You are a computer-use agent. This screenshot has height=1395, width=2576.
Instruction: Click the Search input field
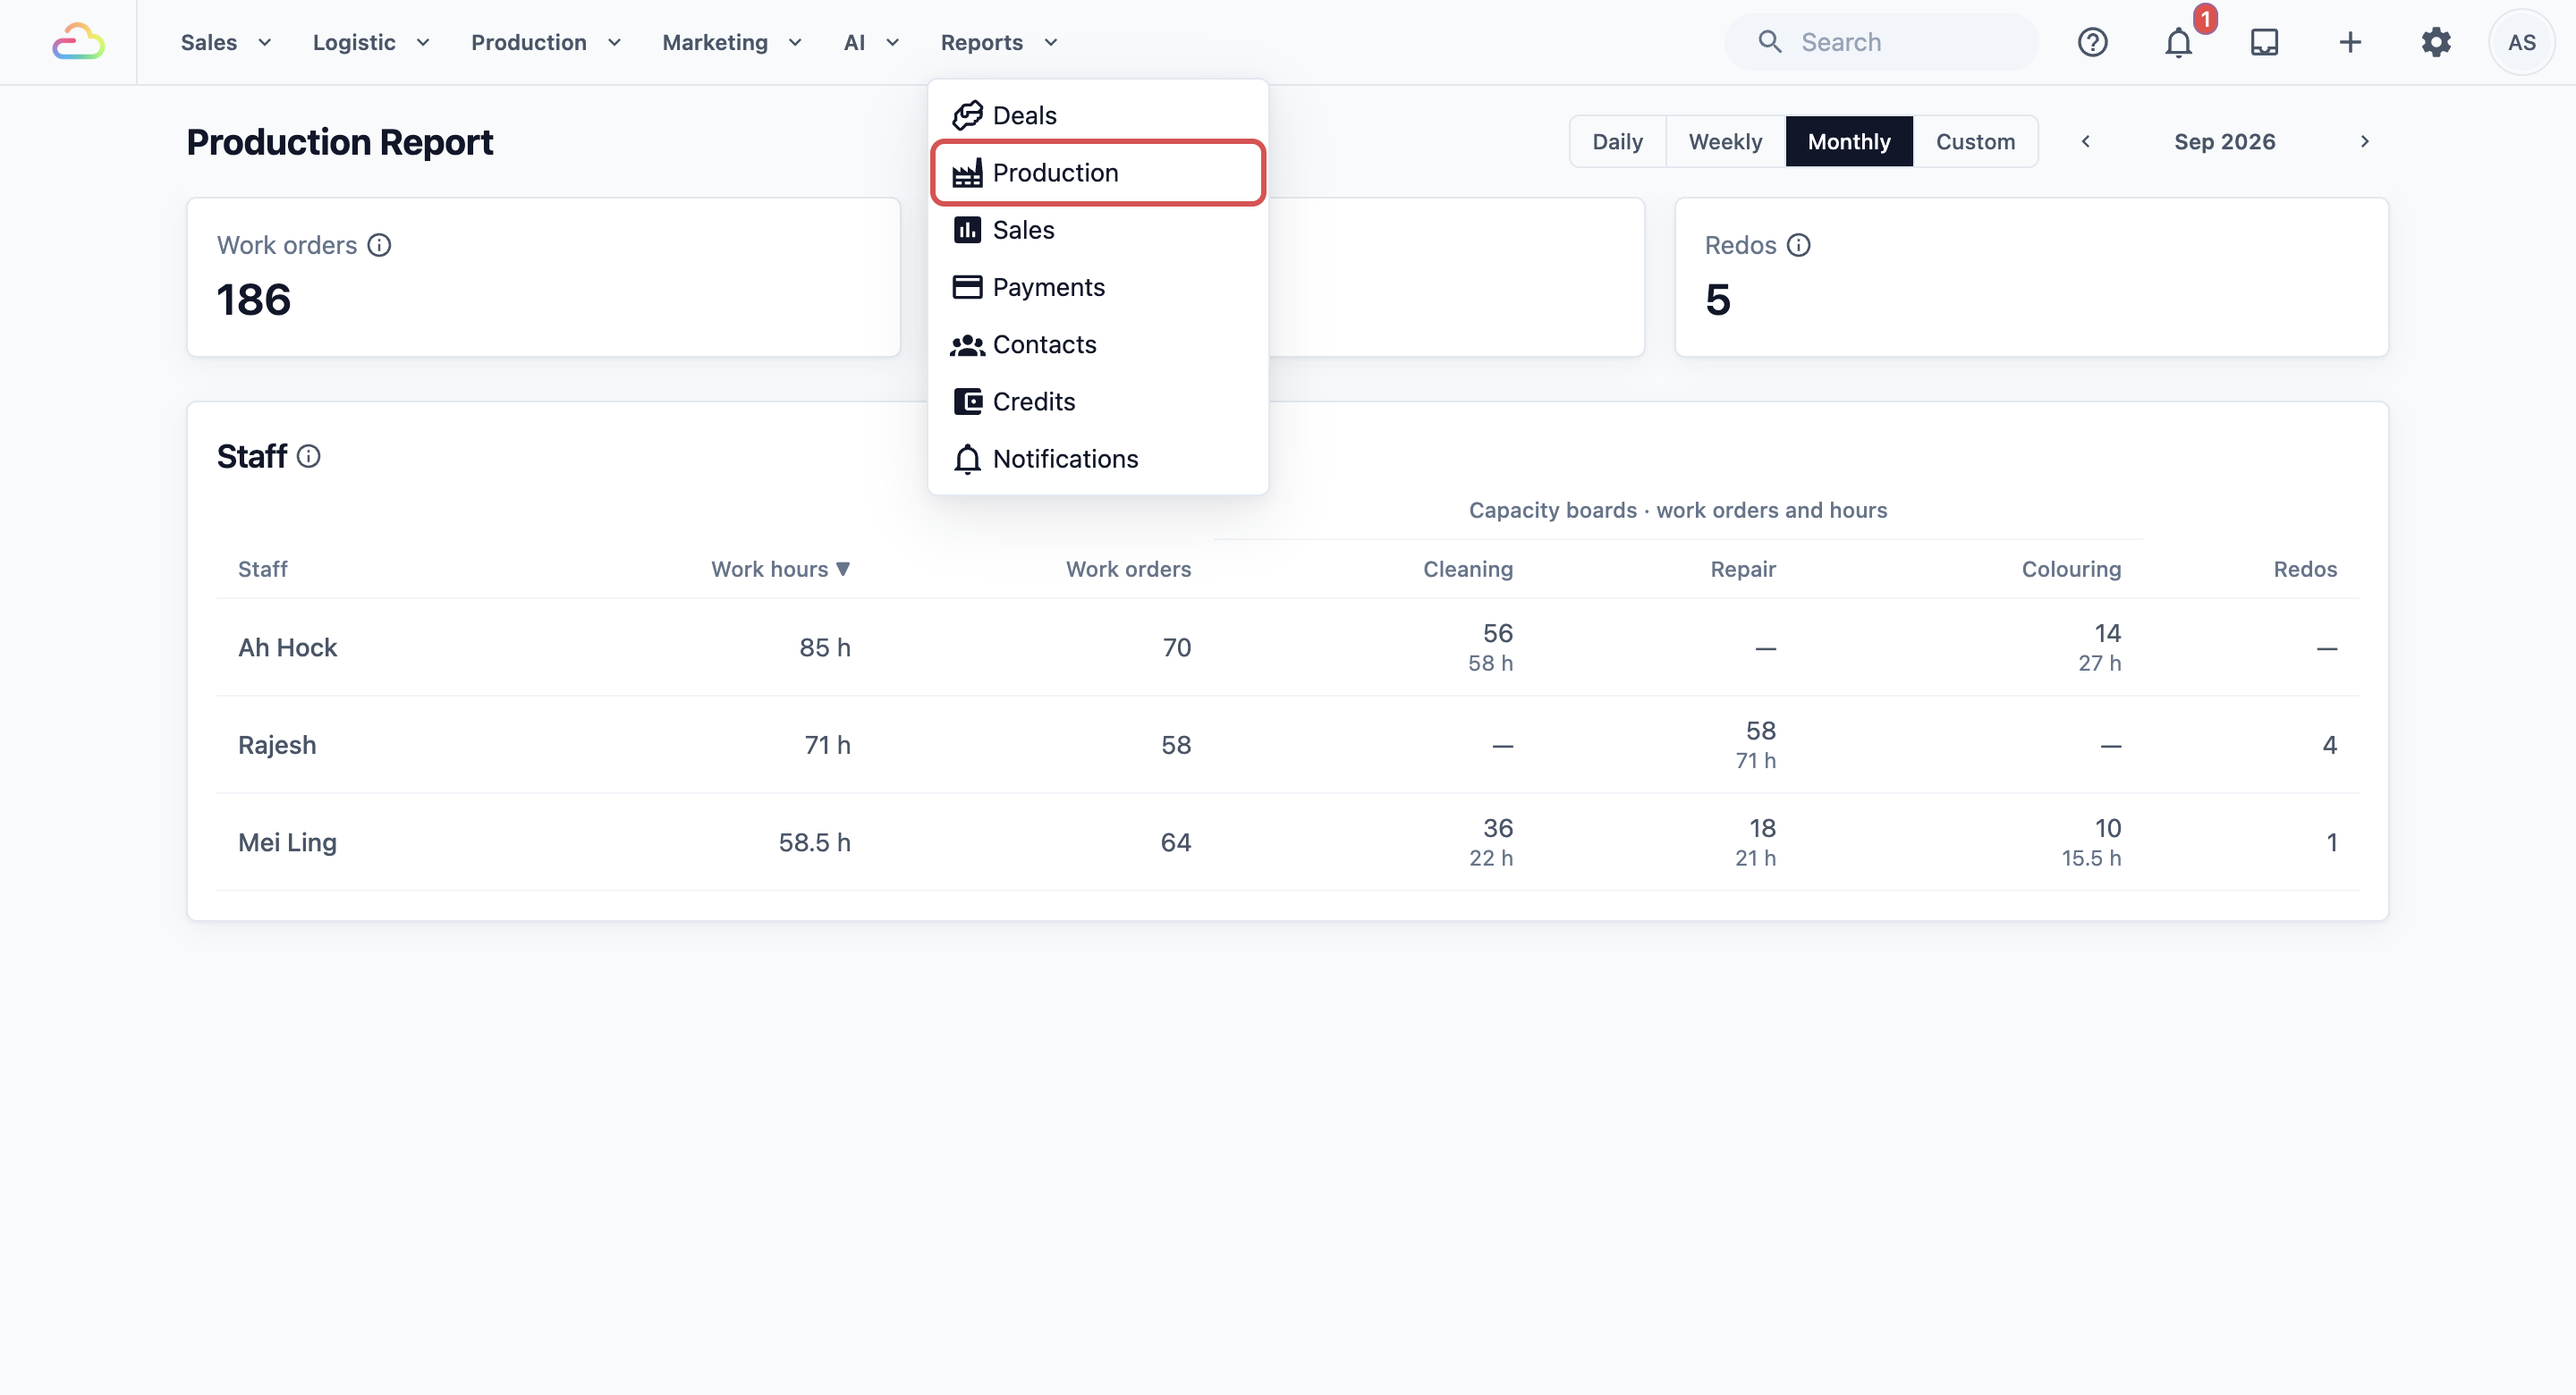[1881, 42]
